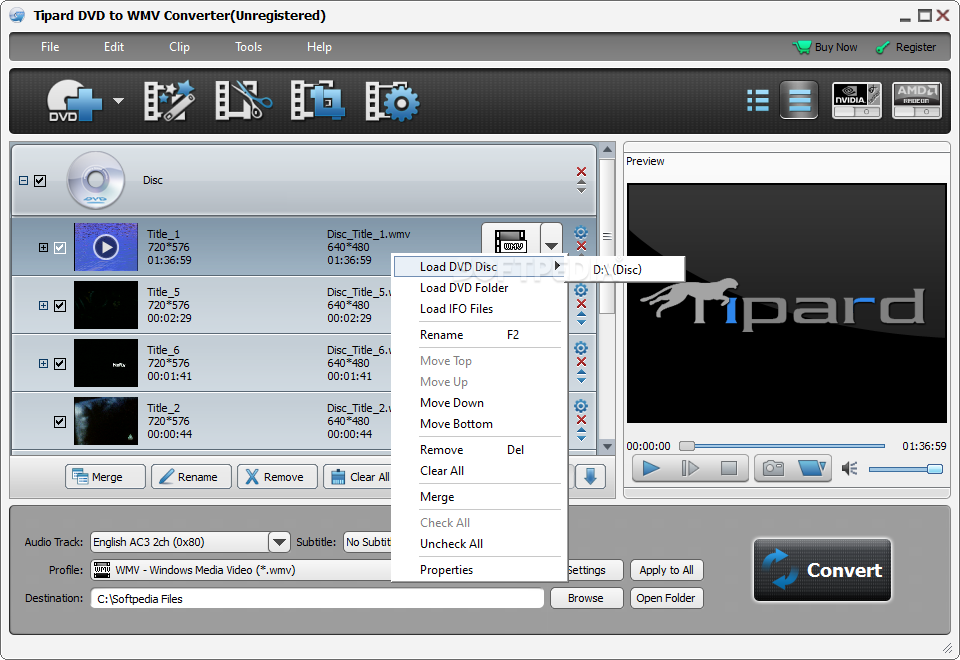Viewport: 960px width, 660px height.
Task: Start conversion with Convert button
Action: click(x=822, y=570)
